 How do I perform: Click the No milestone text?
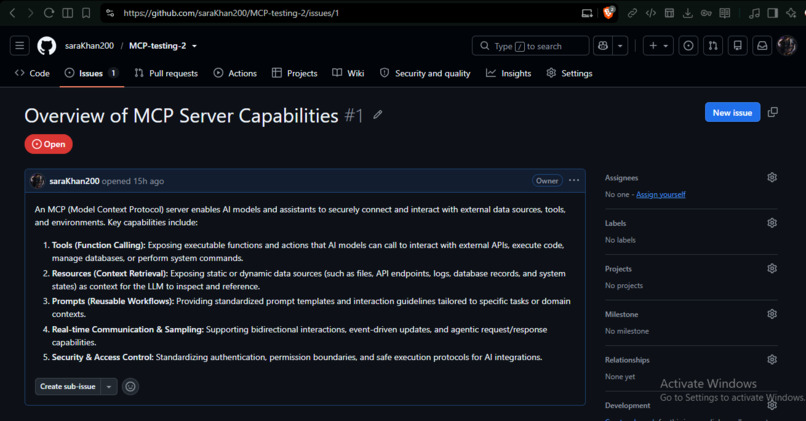click(627, 331)
